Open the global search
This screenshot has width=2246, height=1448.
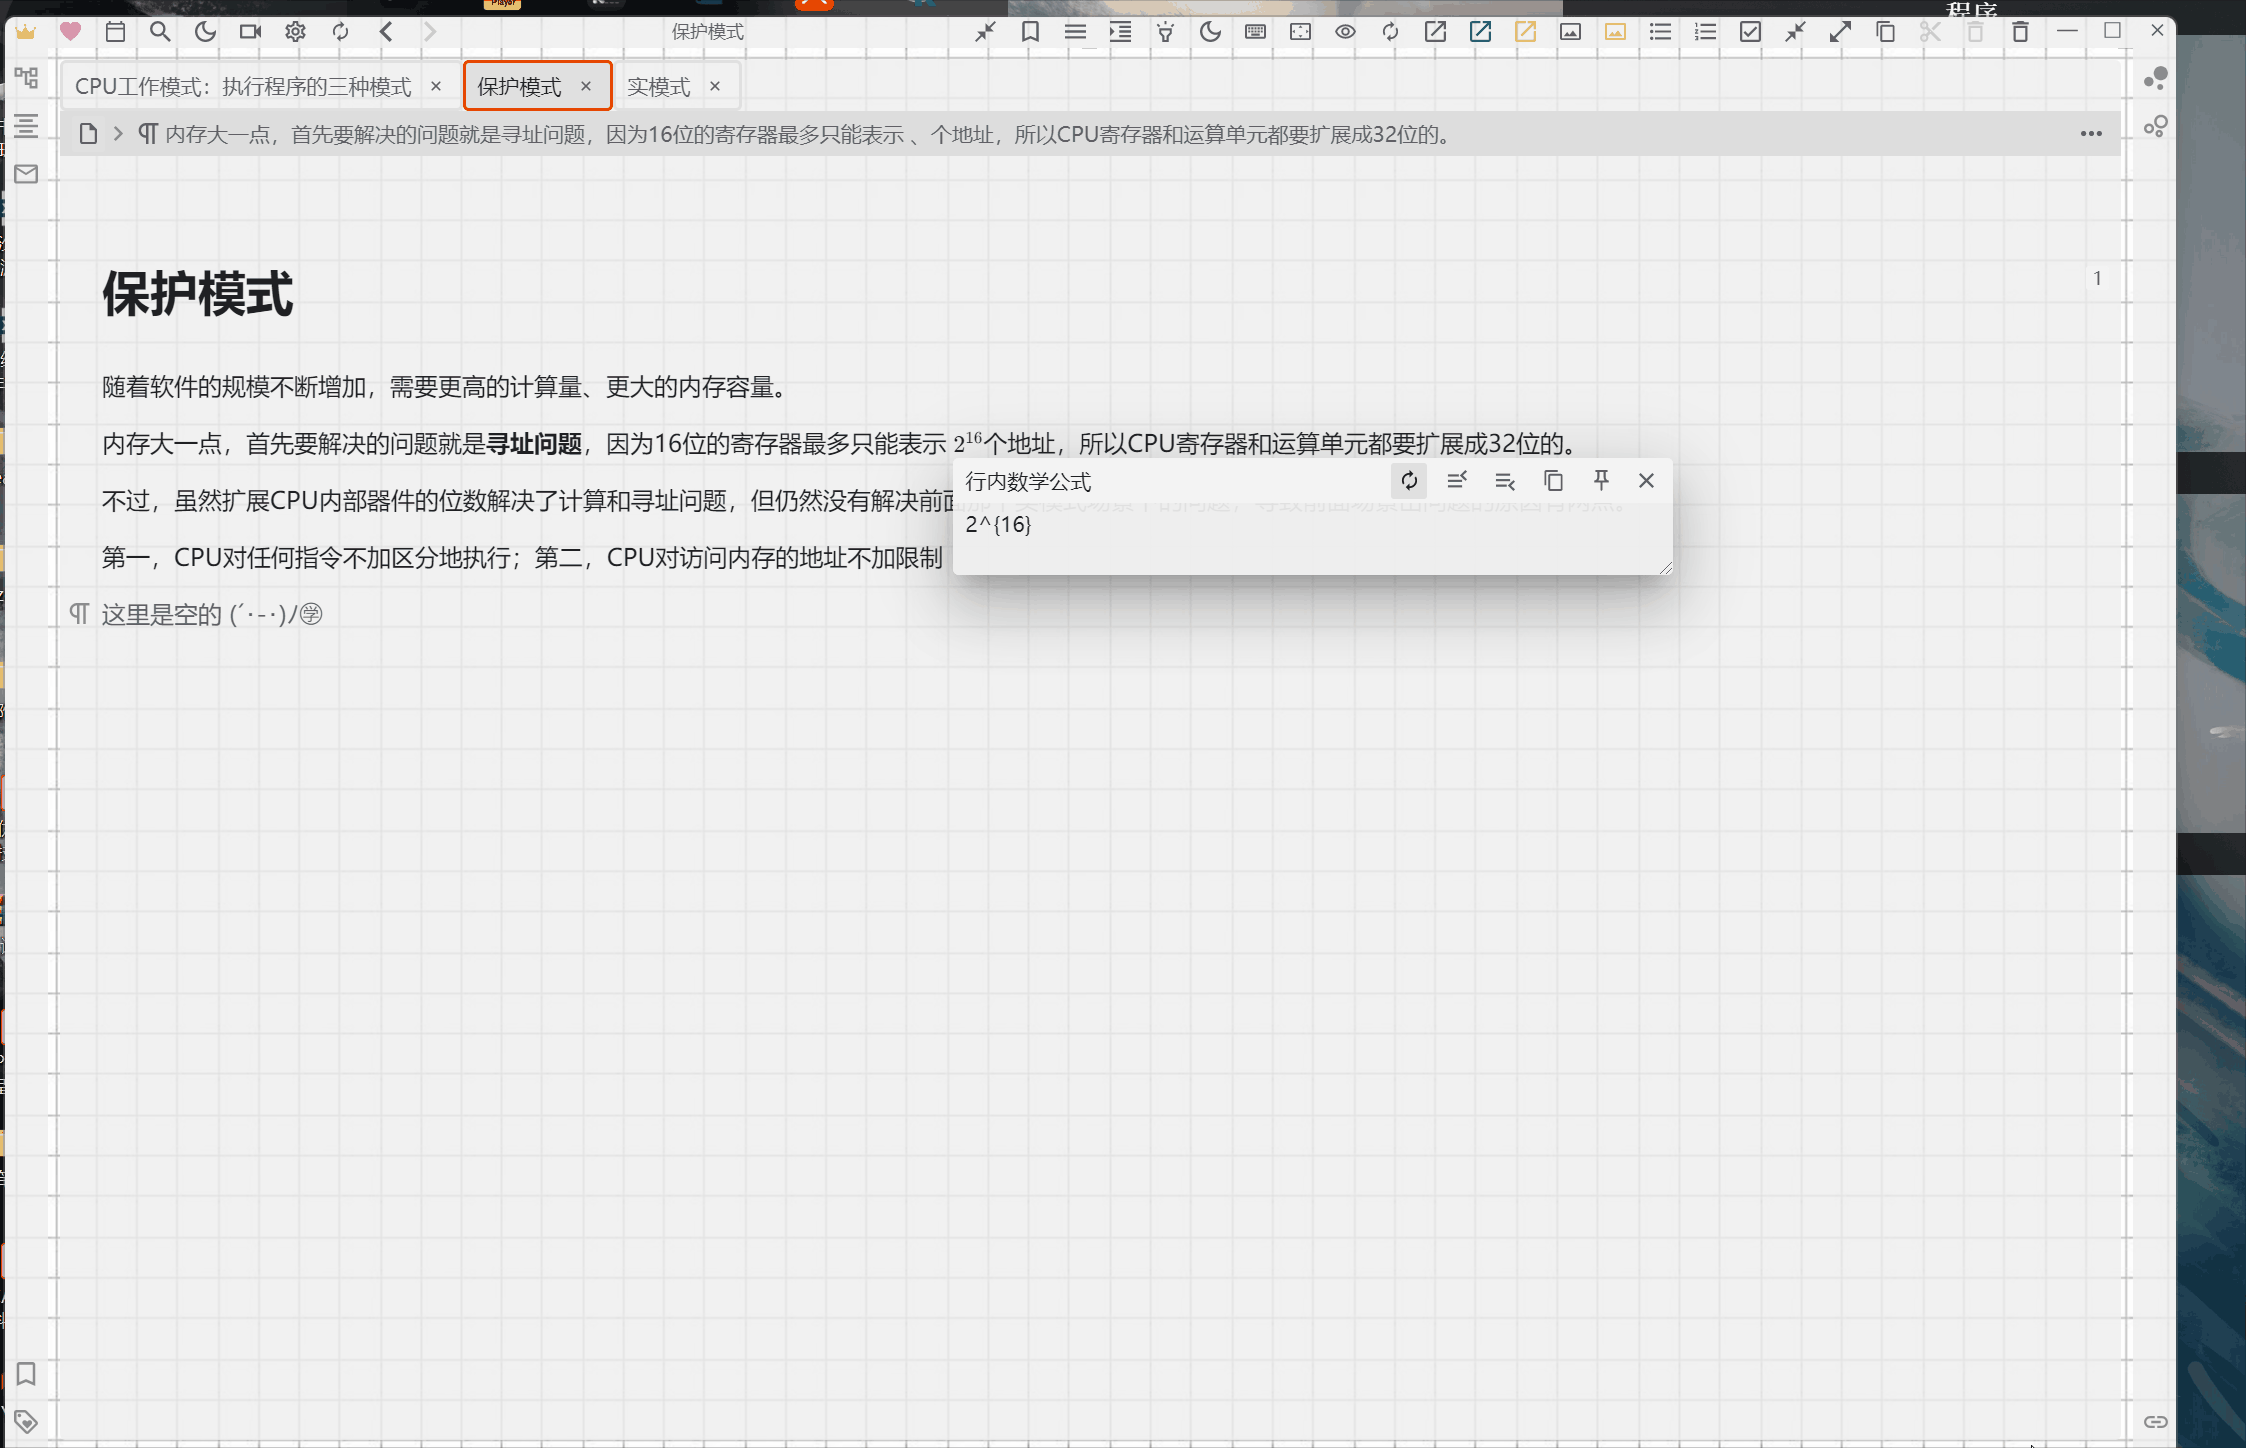click(x=160, y=31)
